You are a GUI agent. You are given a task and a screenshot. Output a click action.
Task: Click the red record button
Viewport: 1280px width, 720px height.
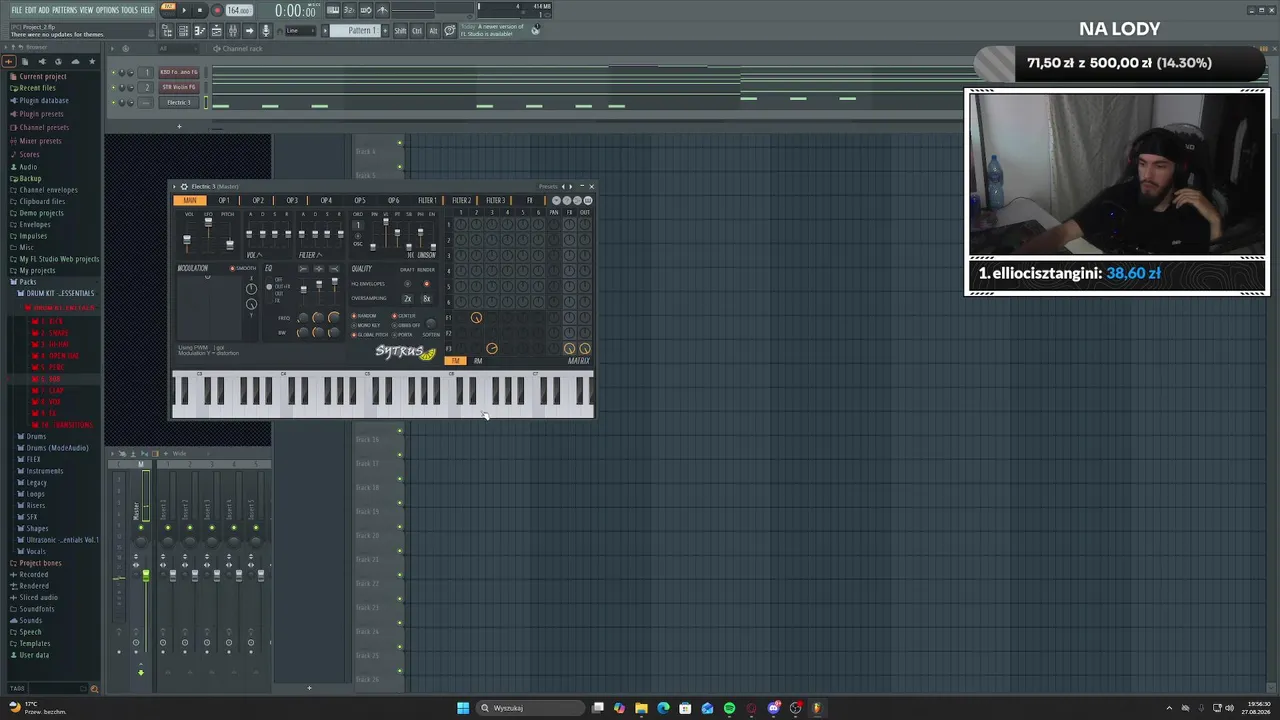tap(217, 10)
